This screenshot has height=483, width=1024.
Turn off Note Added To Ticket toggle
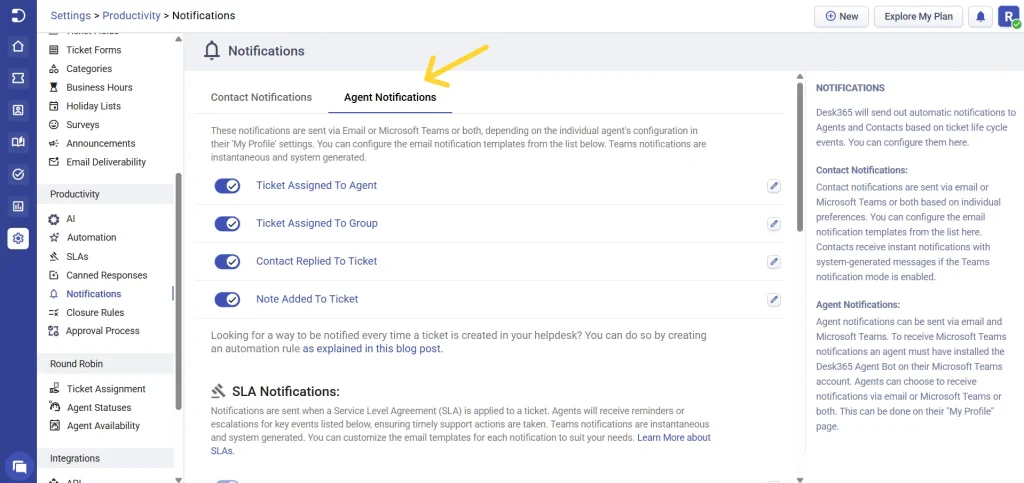(x=227, y=300)
